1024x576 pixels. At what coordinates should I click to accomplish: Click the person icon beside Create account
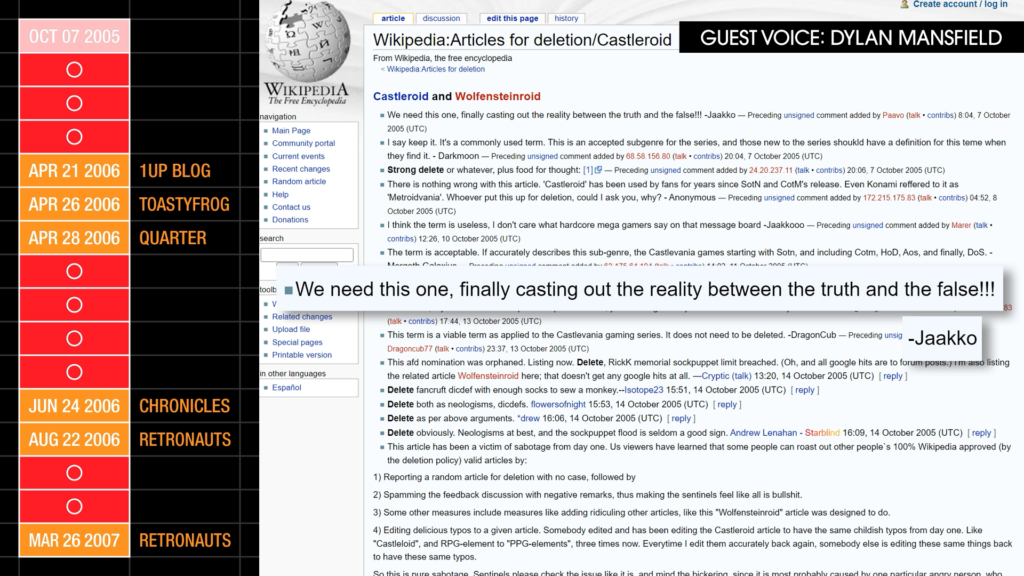point(903,5)
